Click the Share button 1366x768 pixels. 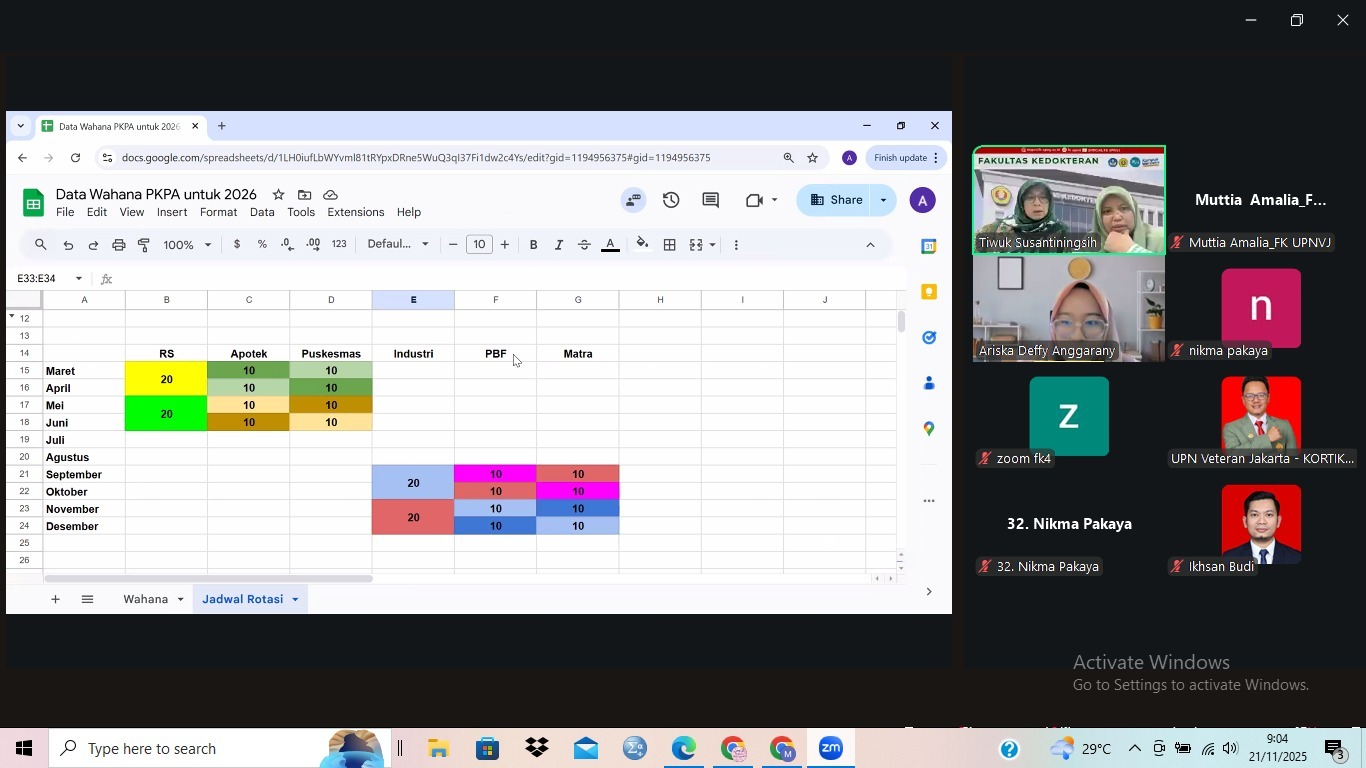coord(835,200)
